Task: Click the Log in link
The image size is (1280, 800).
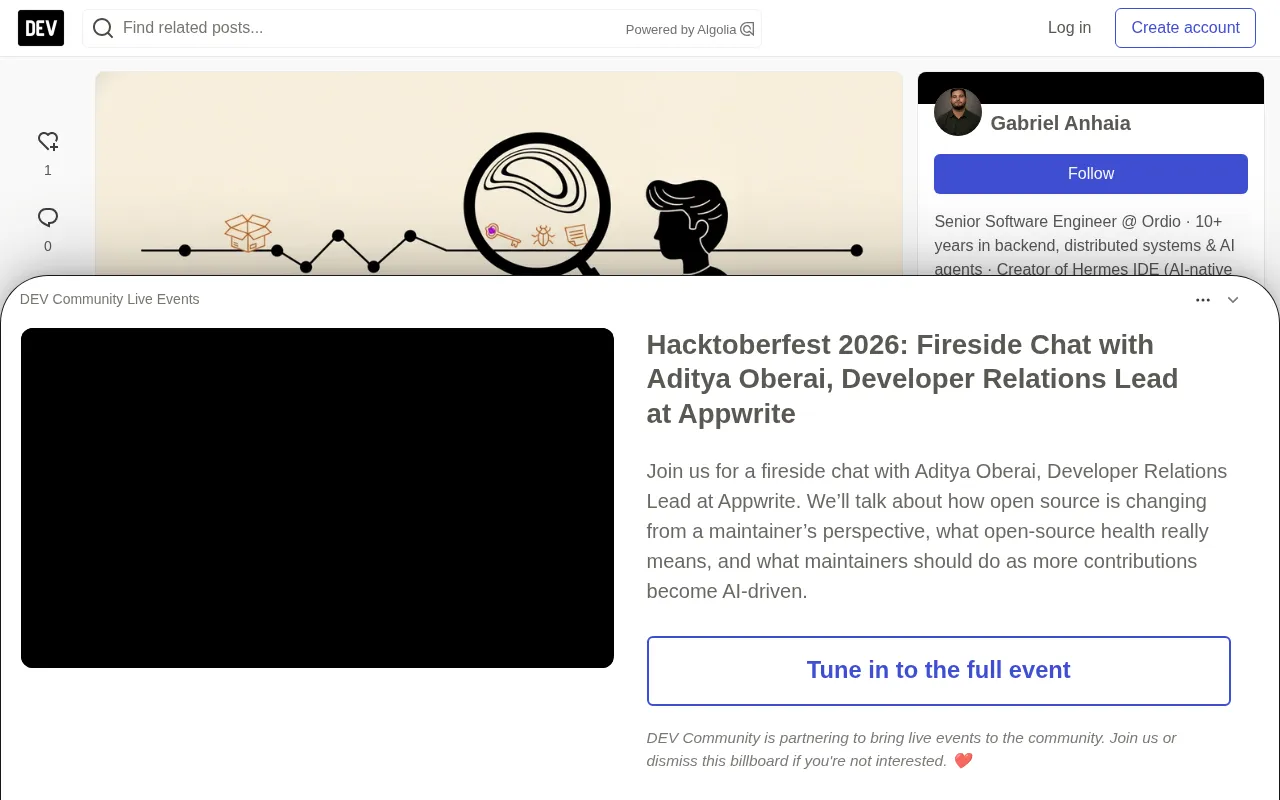Action: click(1069, 28)
